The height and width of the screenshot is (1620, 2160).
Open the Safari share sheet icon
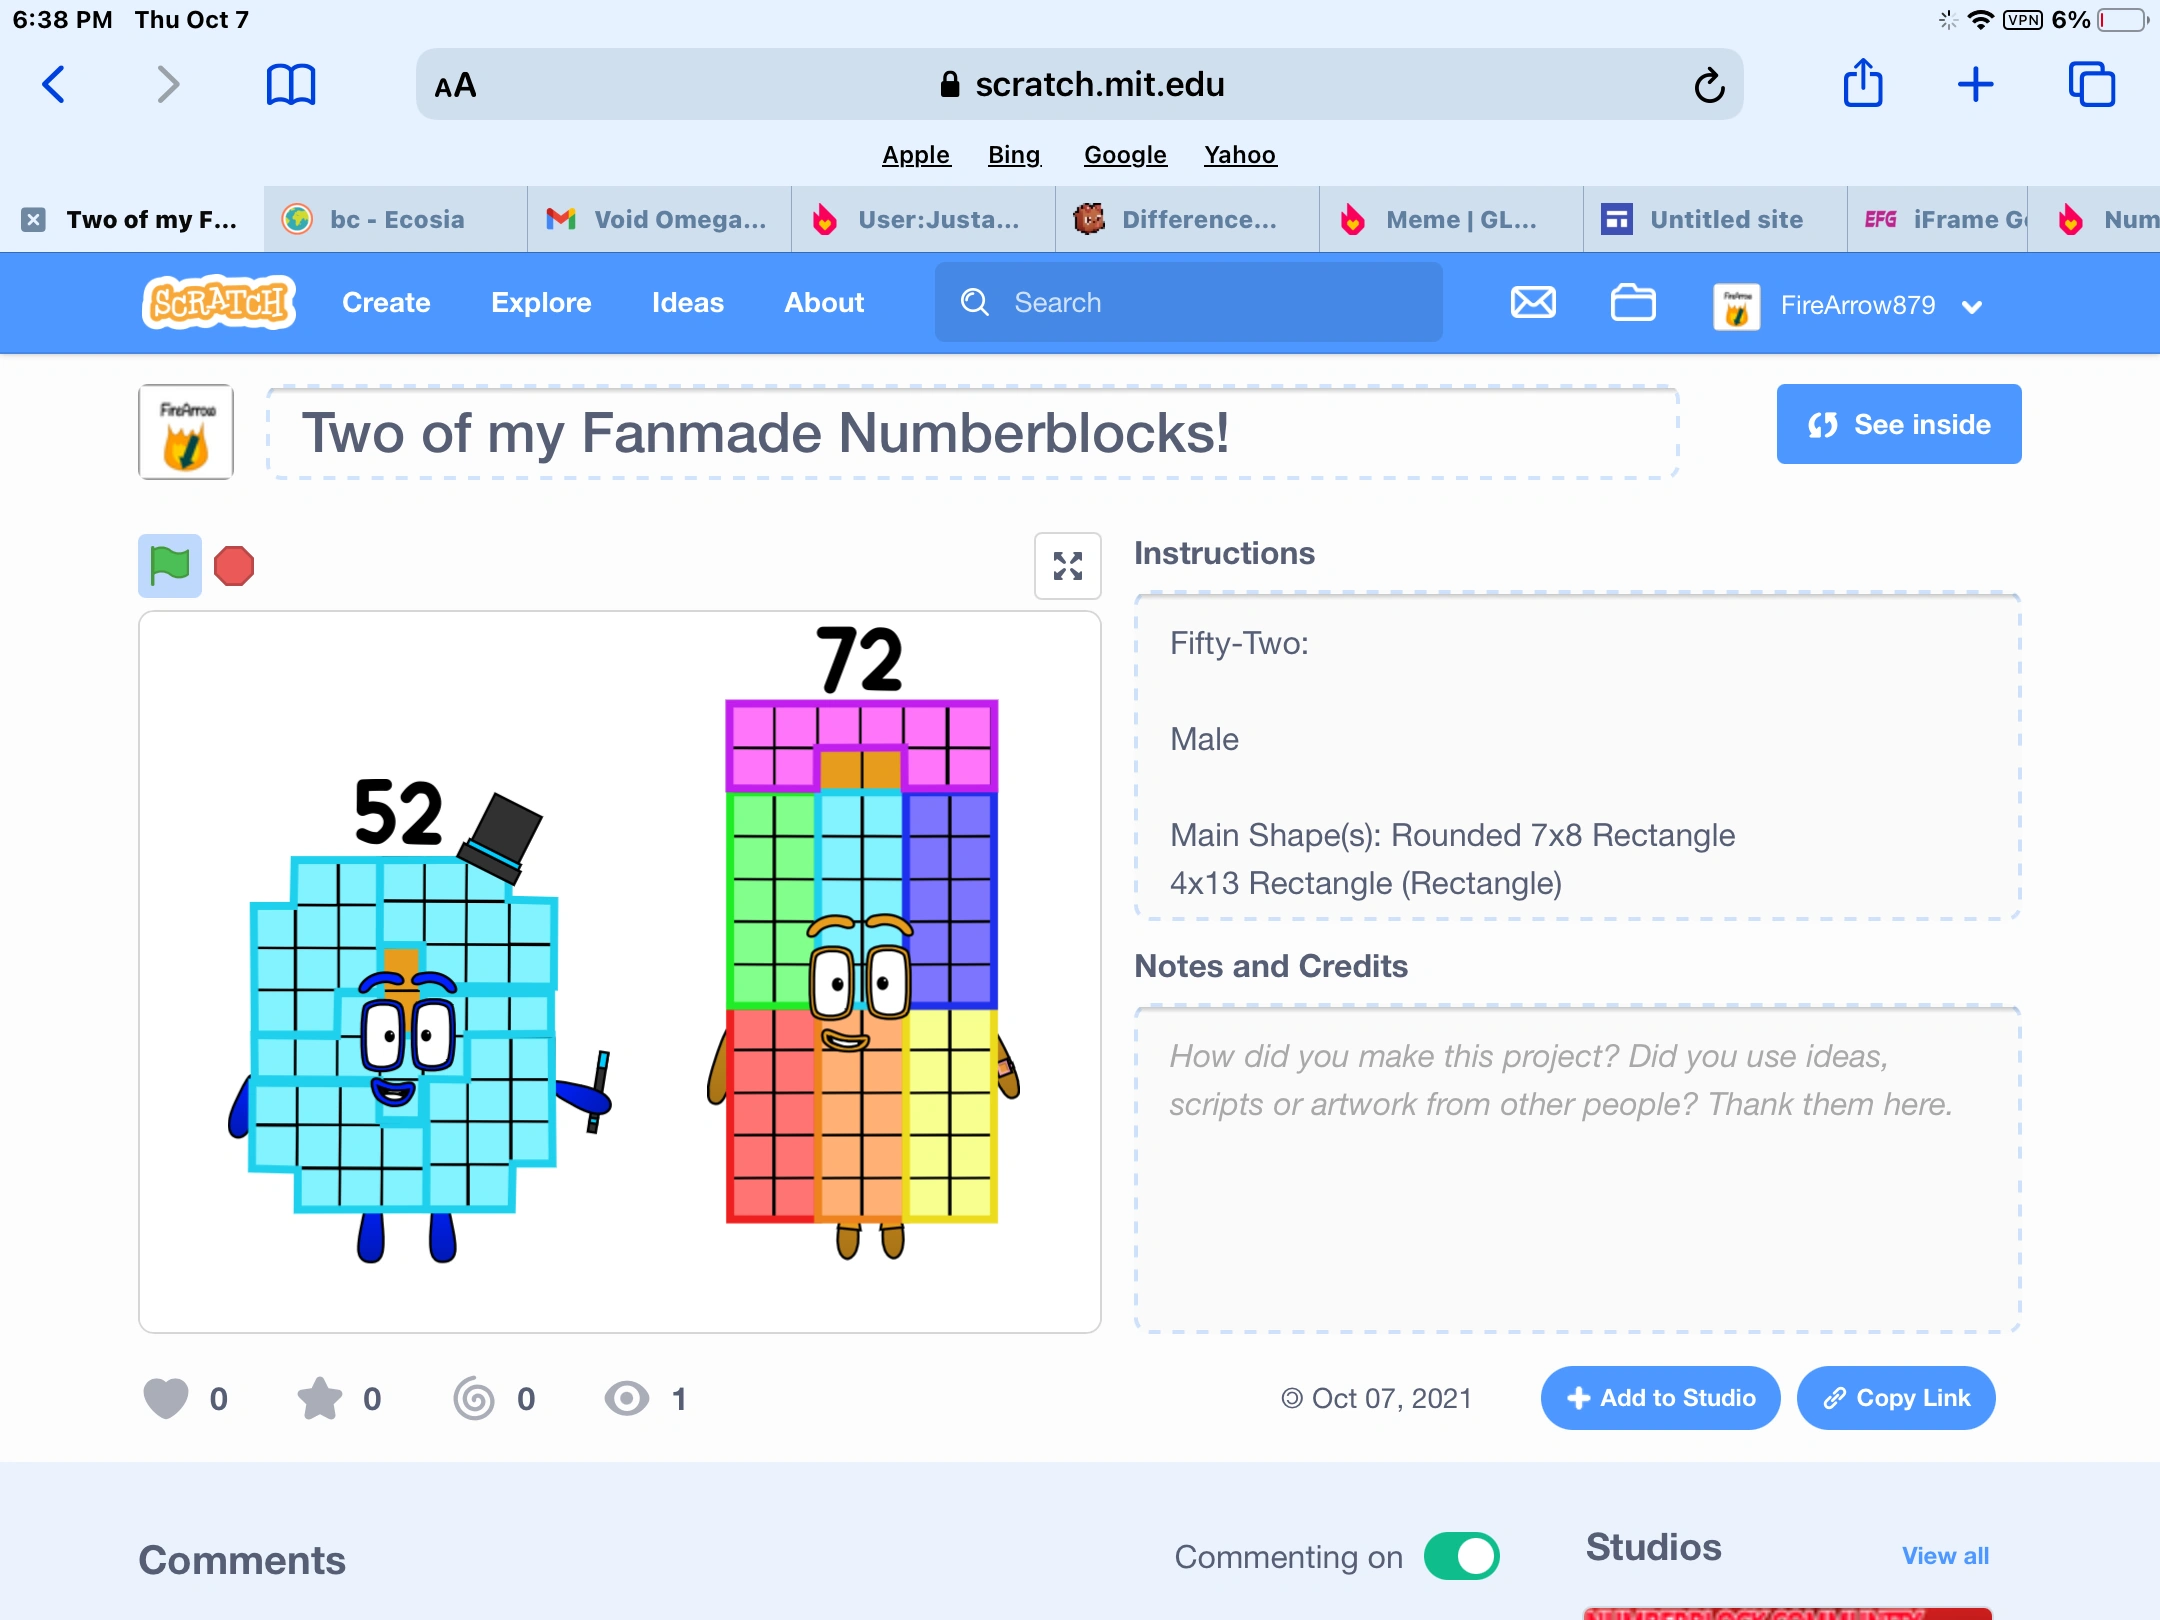point(1862,85)
